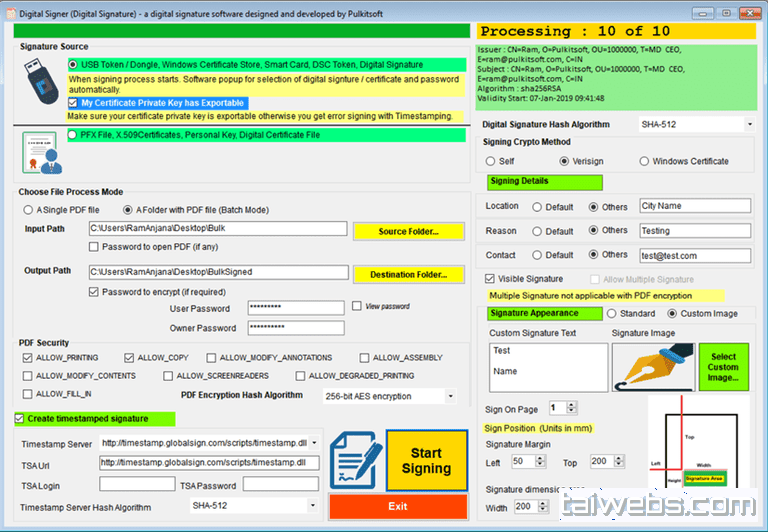Click the fountain pen signature image
Image resolution: width=768 pixels, height=532 pixels.
[652, 367]
